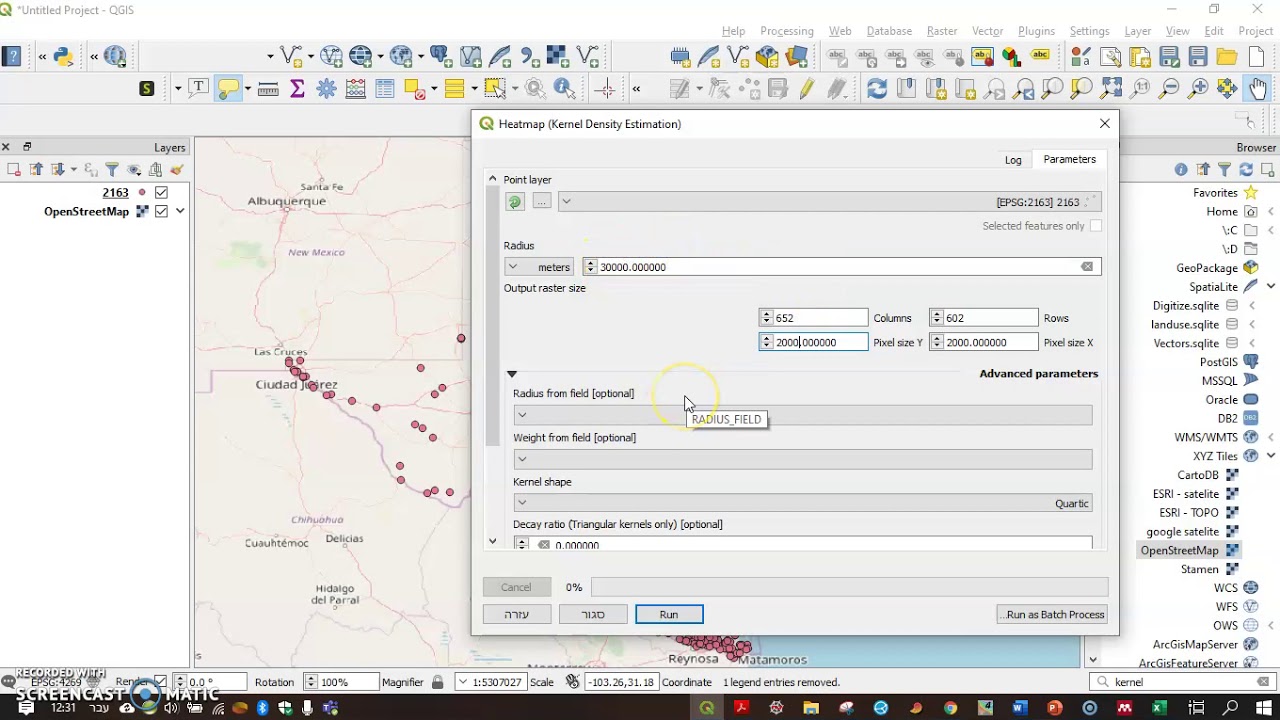Click Run as Batch Process button
Viewport: 1280px width, 720px height.
(1052, 614)
